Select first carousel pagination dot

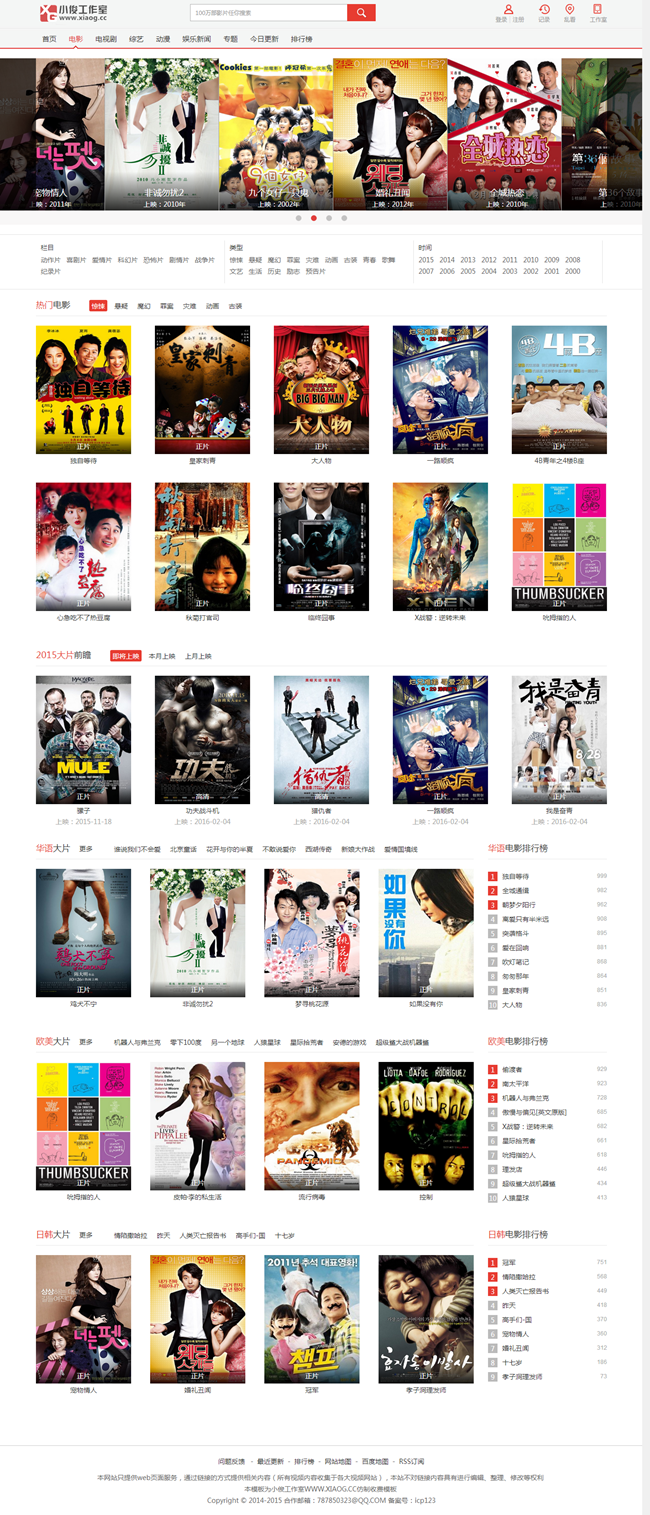click(x=298, y=217)
